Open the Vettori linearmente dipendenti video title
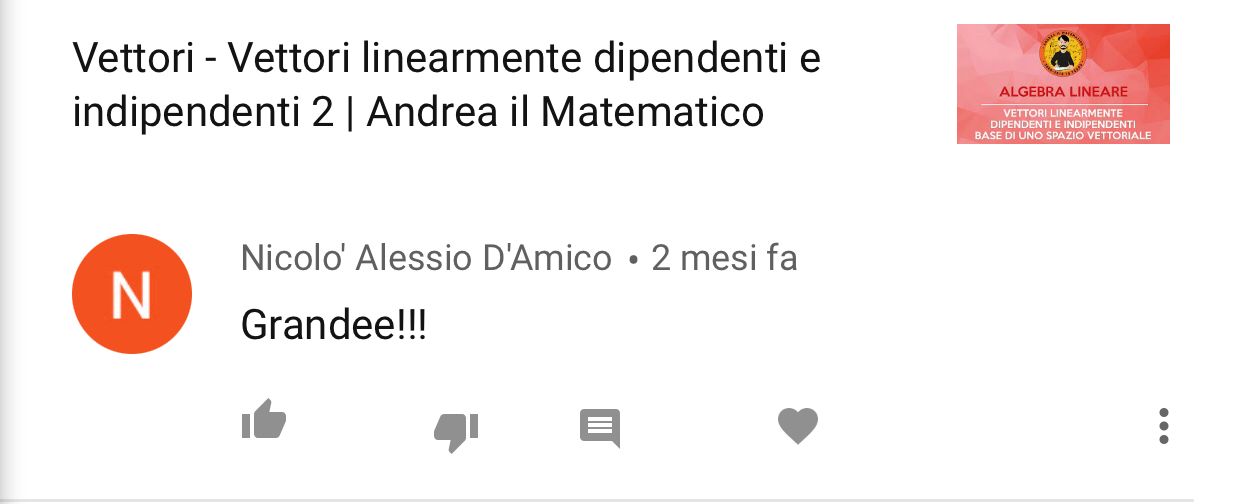1242x504 pixels. click(446, 86)
